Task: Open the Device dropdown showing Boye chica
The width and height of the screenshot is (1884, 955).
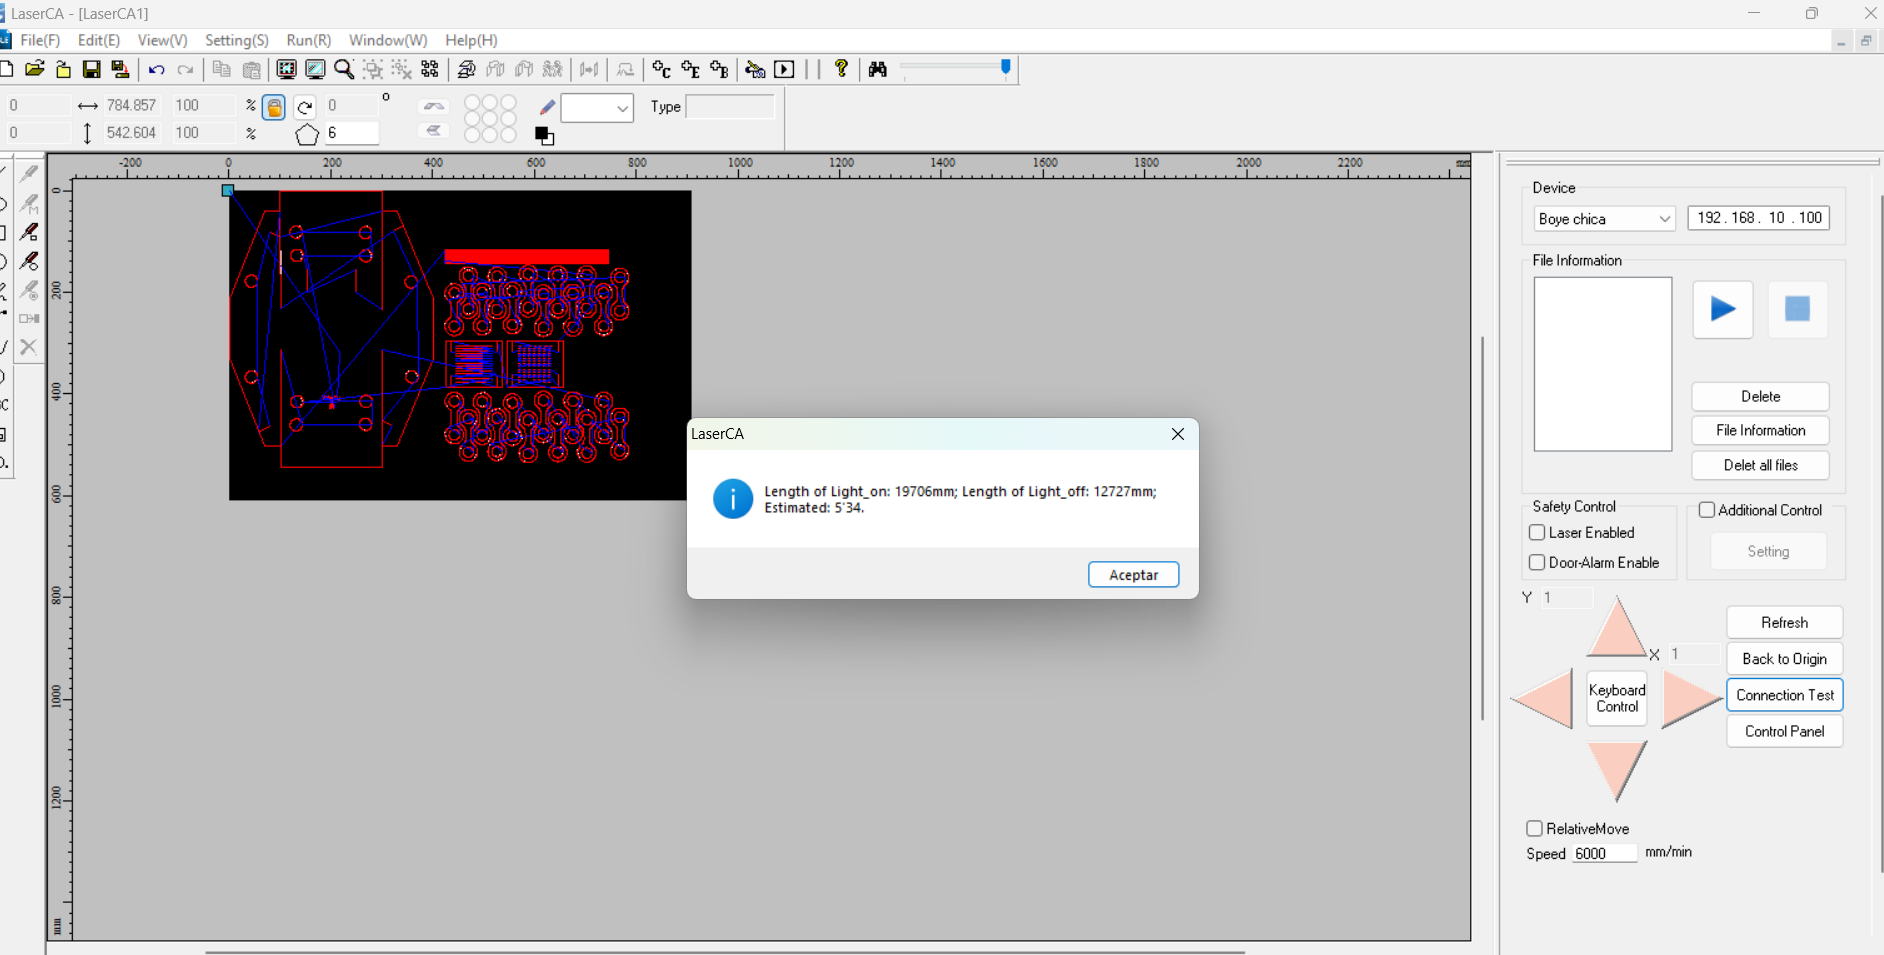Action: [x=1604, y=219]
